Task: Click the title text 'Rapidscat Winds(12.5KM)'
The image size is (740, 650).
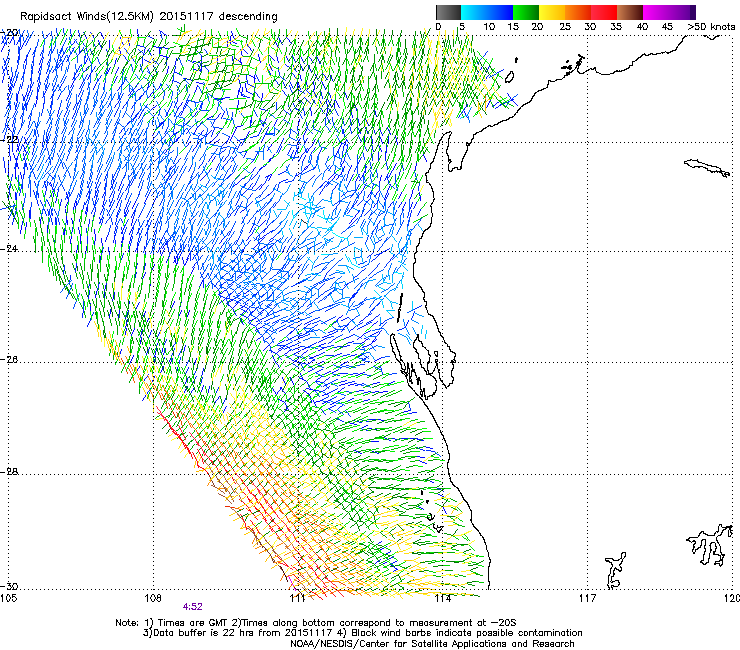Action: [87, 17]
